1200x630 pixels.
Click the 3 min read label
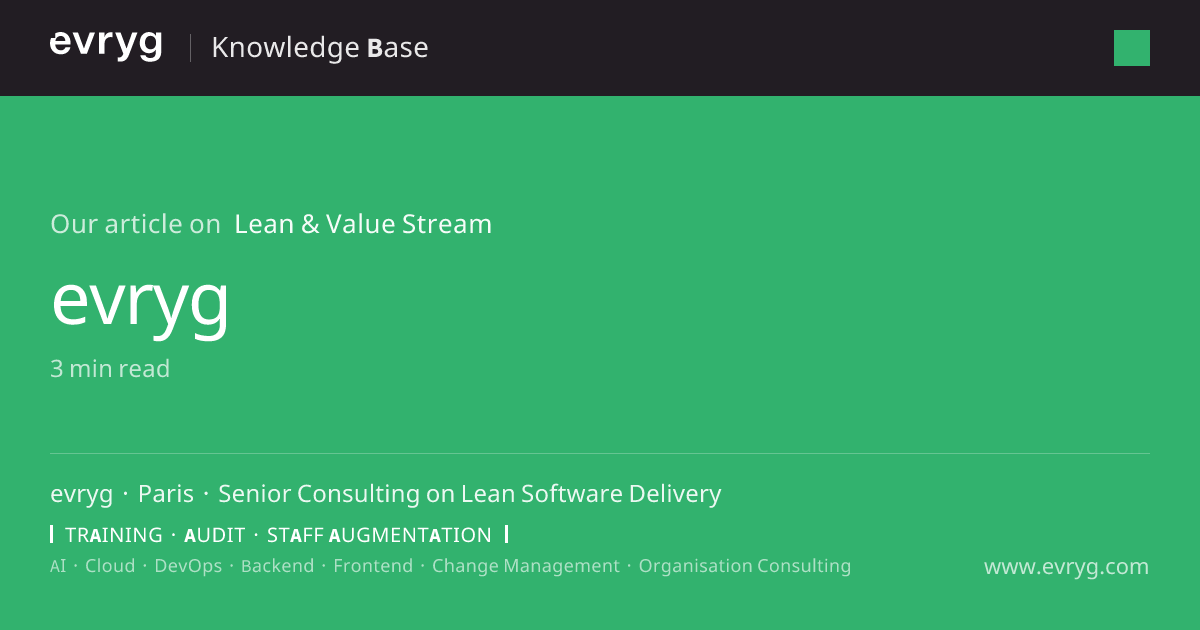pyautogui.click(x=110, y=369)
